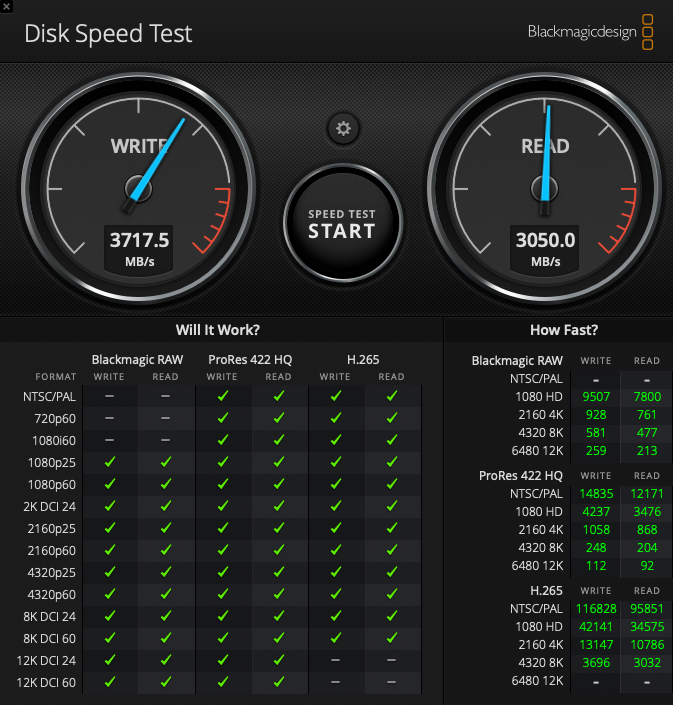Click Blackmagic RAW read checkmark for 12K DCI 60
673x705 pixels.
(x=166, y=682)
